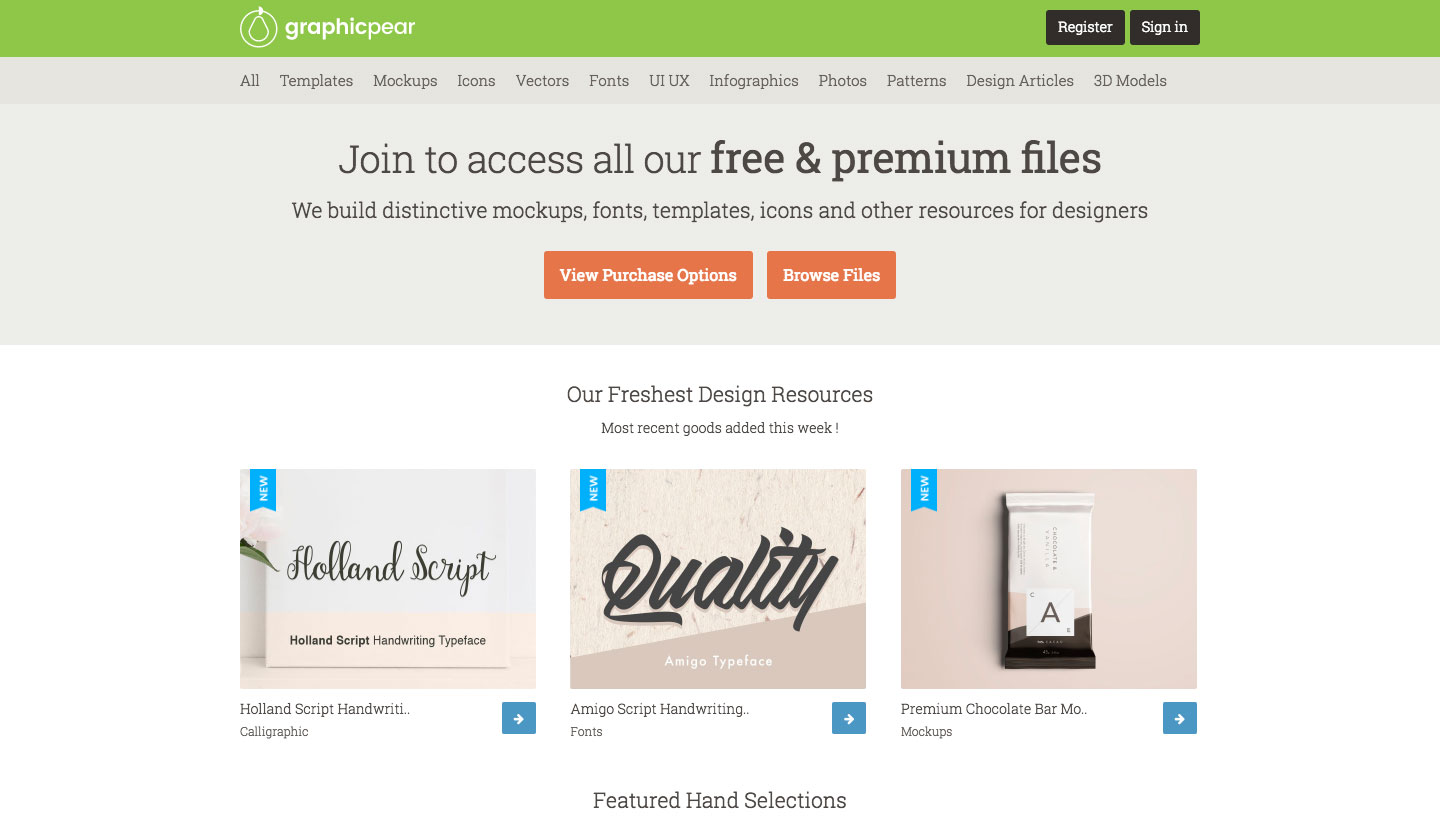Open Amigo Script via its blue arrow
Screen dimensions: 1440x825
point(849,718)
